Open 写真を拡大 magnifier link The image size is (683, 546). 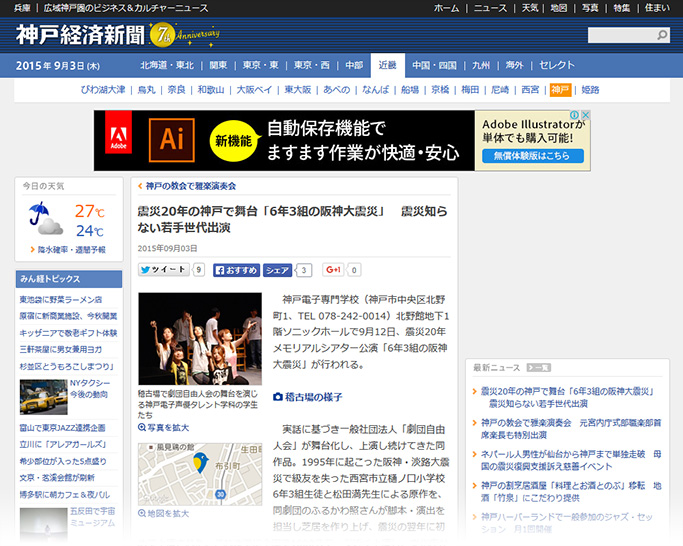click(x=163, y=427)
